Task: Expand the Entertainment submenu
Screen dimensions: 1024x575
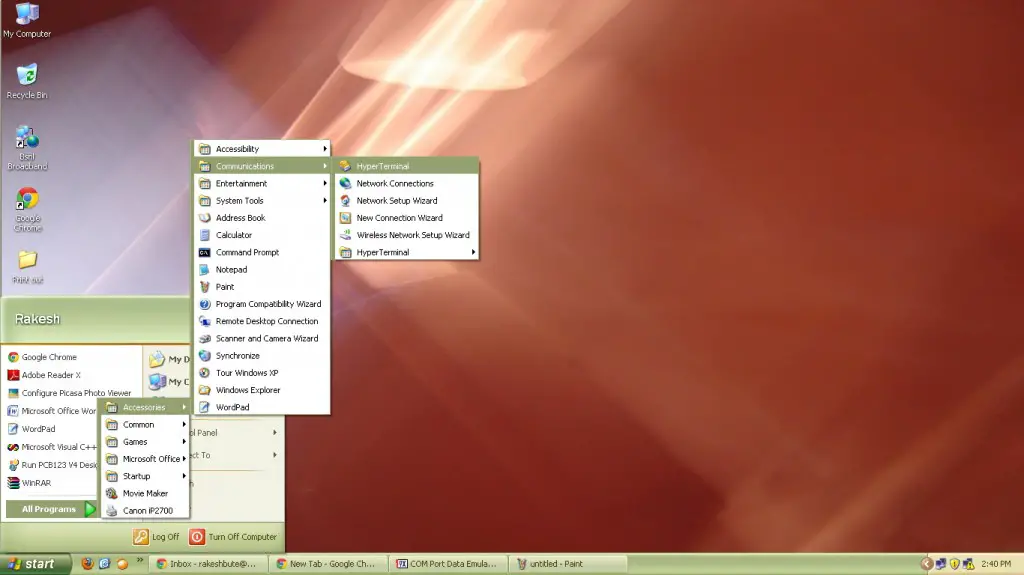Action: coord(262,184)
